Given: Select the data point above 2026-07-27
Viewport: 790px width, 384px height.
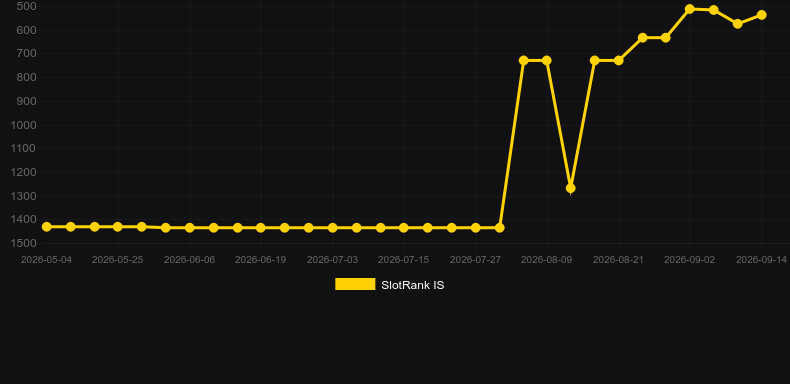Looking at the screenshot, I should pos(475,228).
